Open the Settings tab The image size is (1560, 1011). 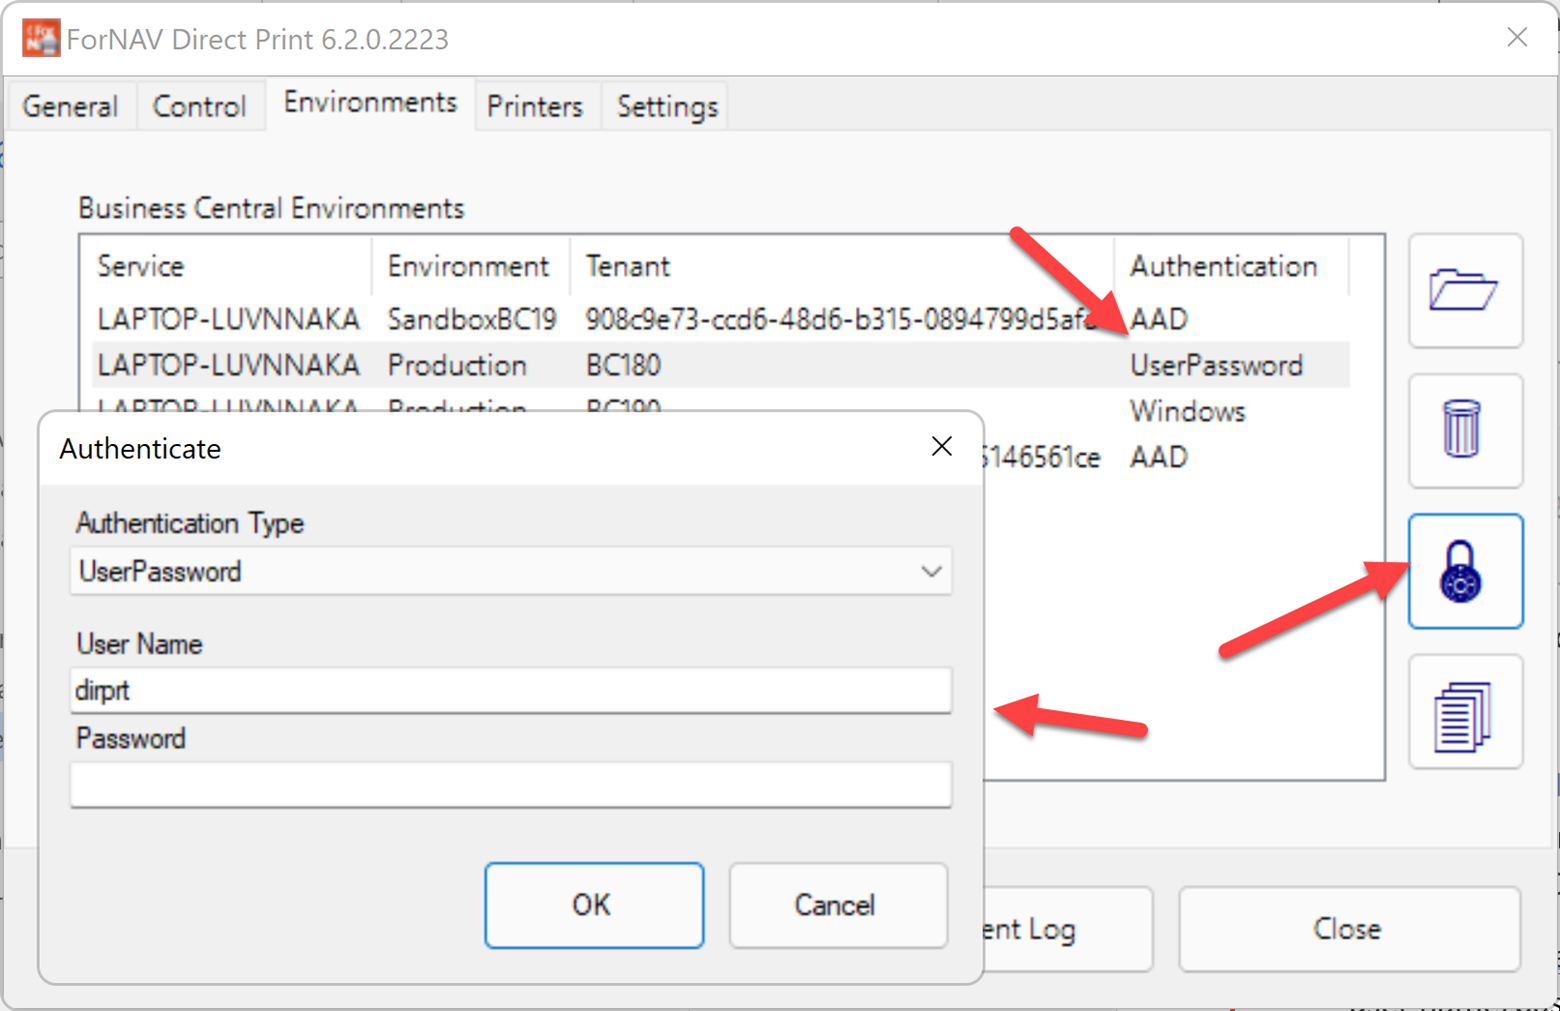coord(667,106)
